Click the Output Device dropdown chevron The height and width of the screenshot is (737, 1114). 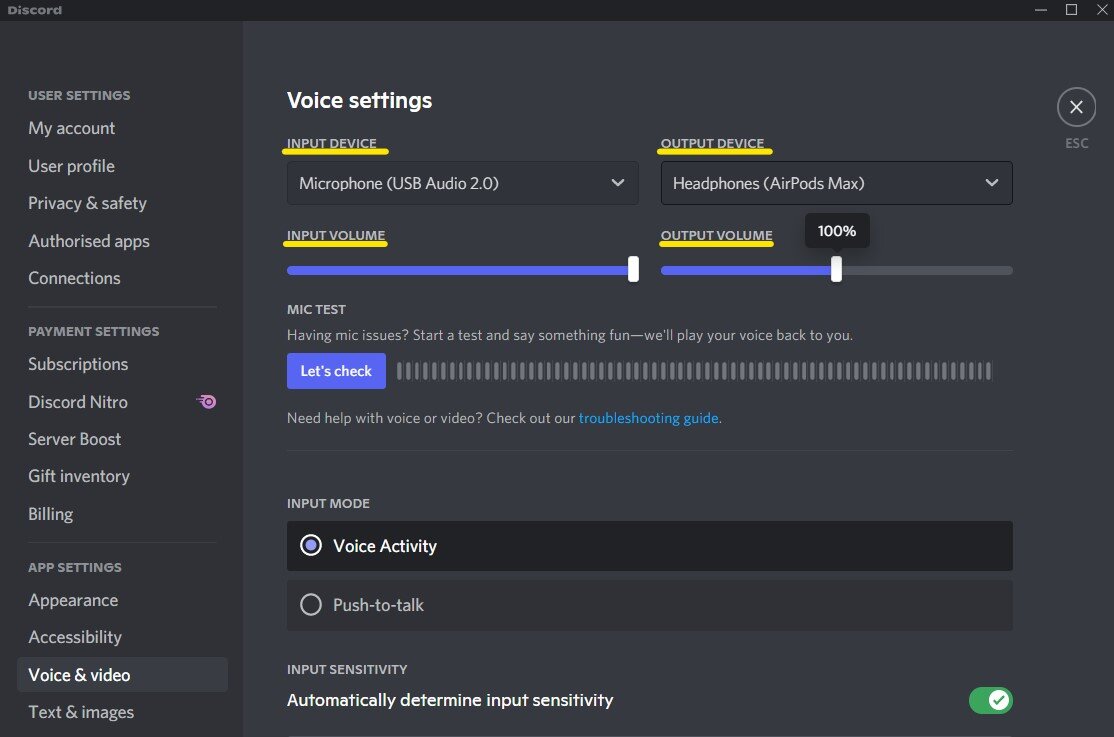click(x=992, y=183)
